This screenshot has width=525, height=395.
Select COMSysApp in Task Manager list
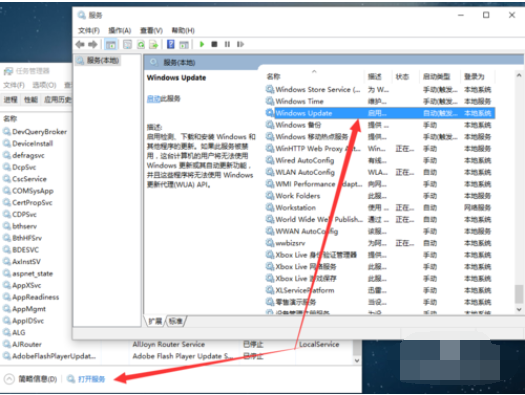pyautogui.click(x=33, y=191)
